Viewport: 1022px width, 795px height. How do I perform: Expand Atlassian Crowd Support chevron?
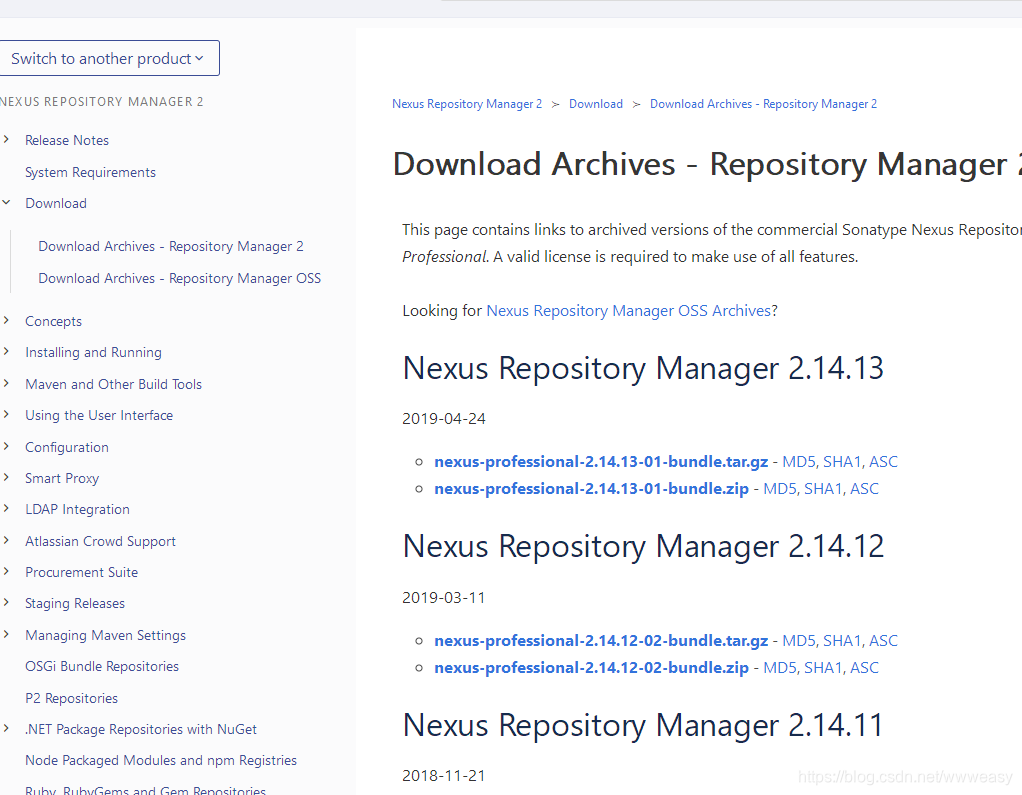click(x=7, y=540)
